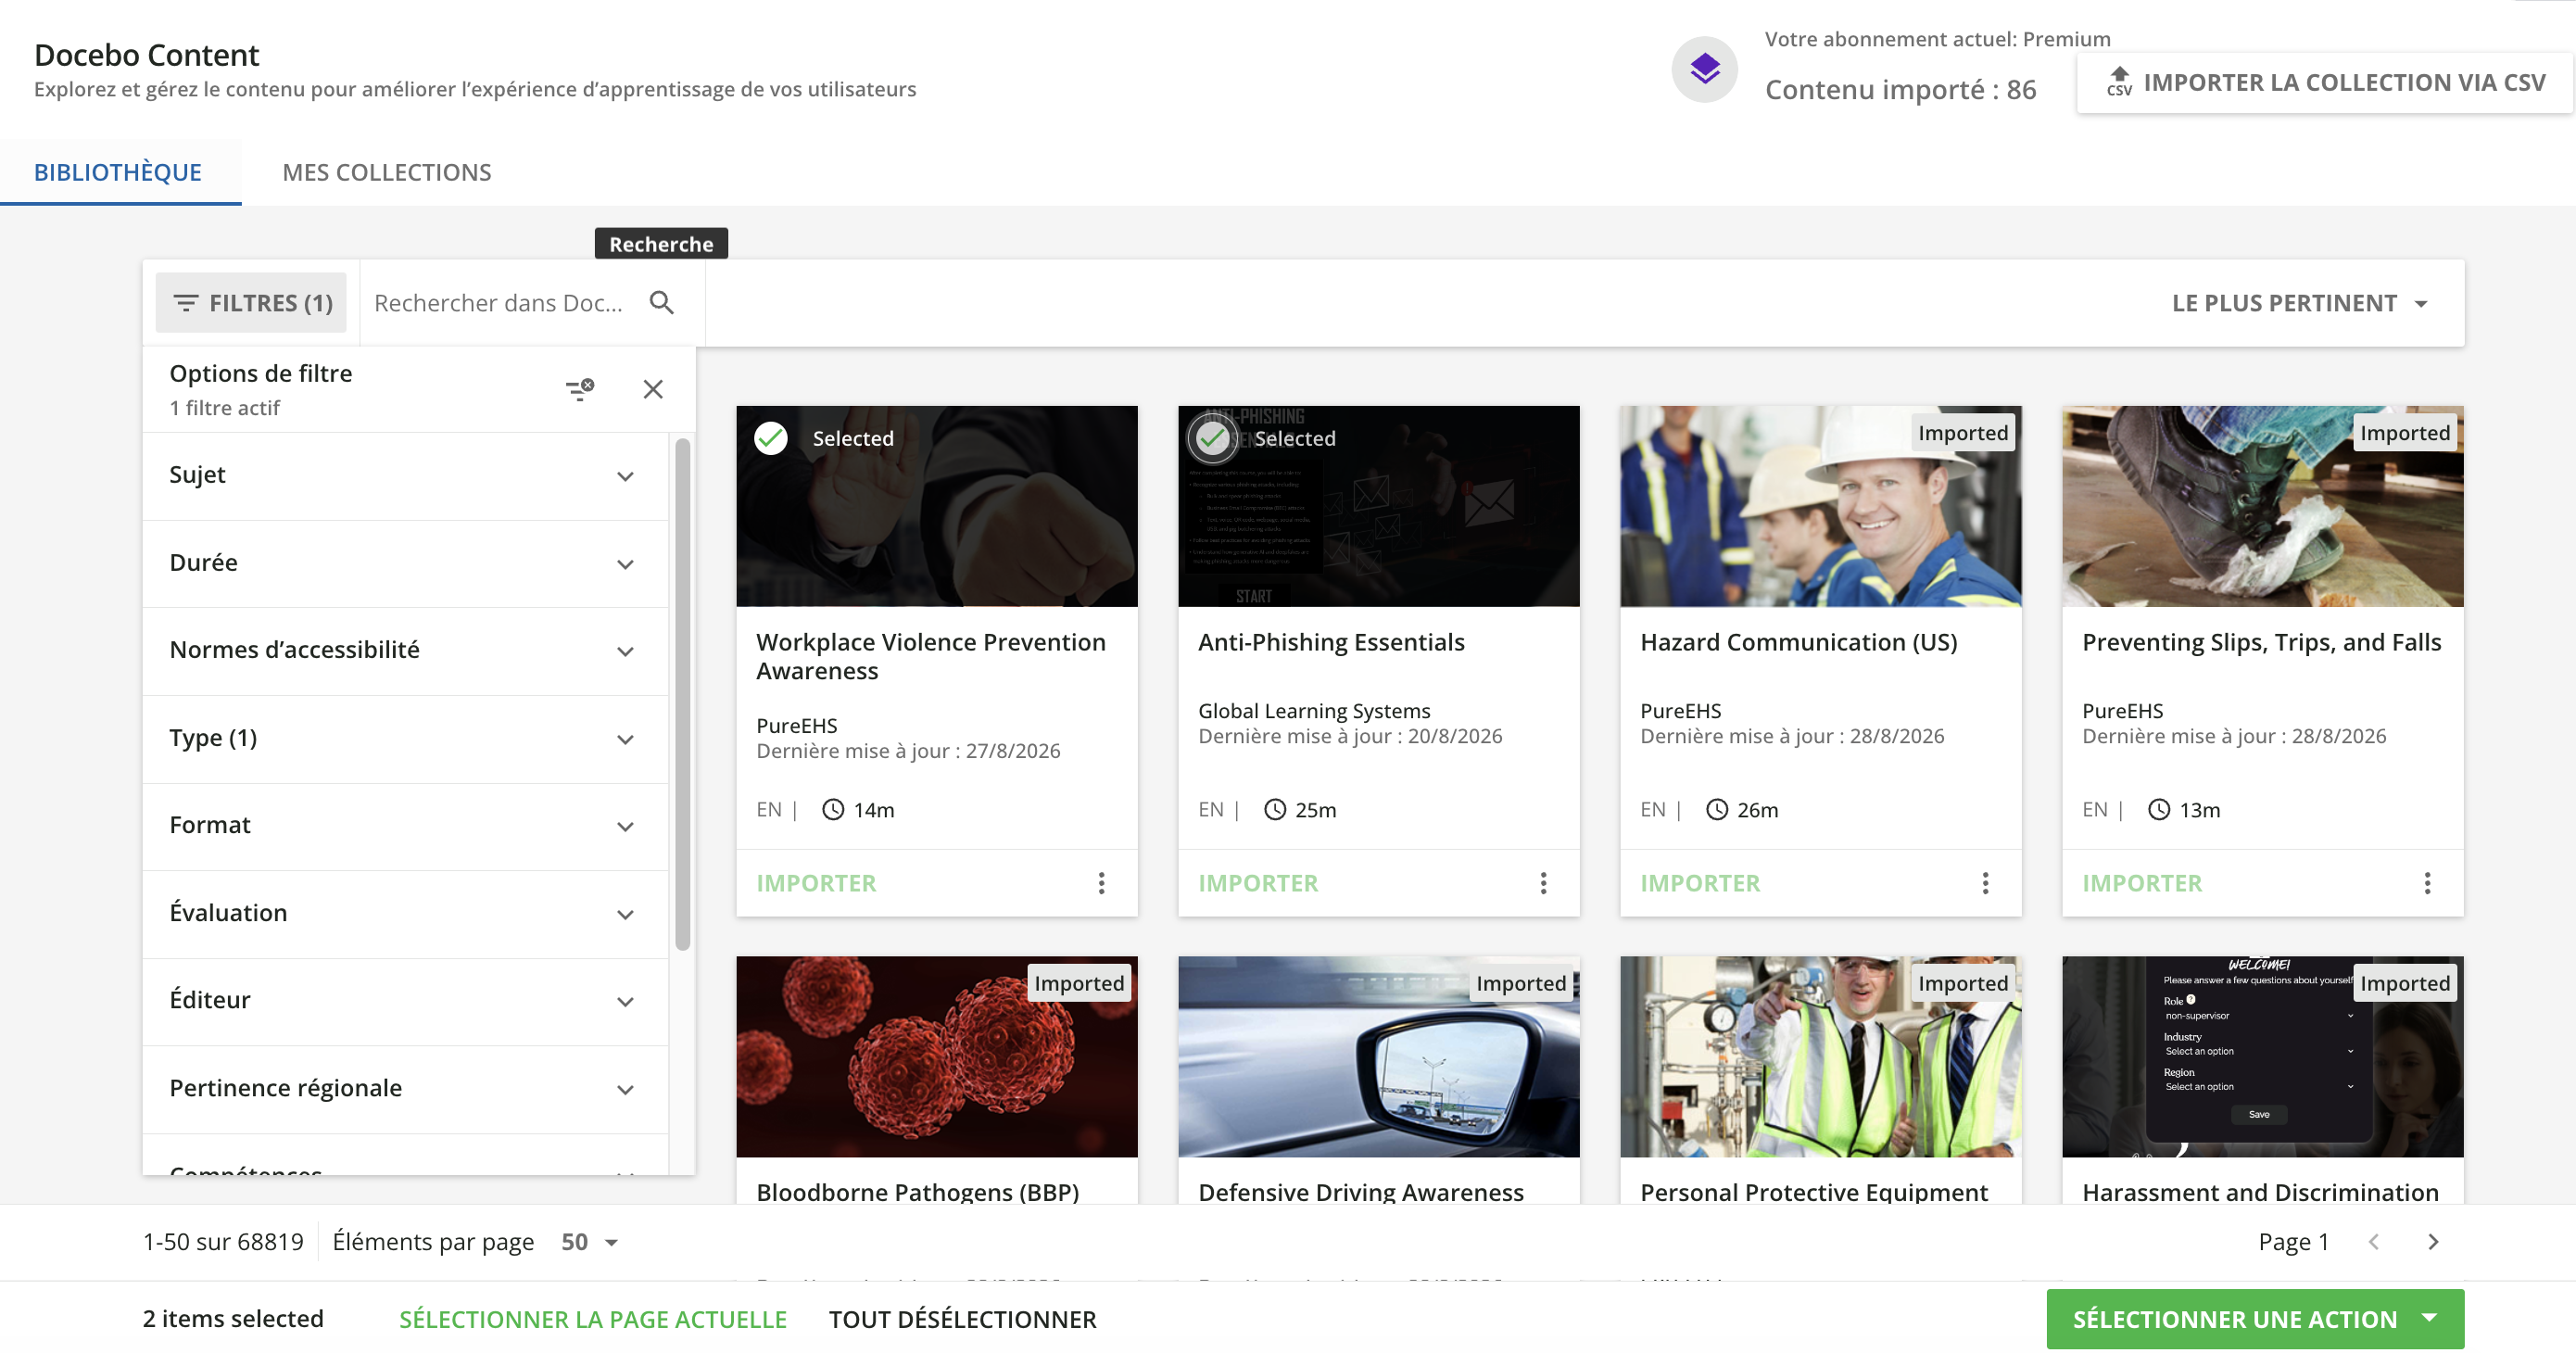Expand the Évaluation filter section

(x=405, y=914)
